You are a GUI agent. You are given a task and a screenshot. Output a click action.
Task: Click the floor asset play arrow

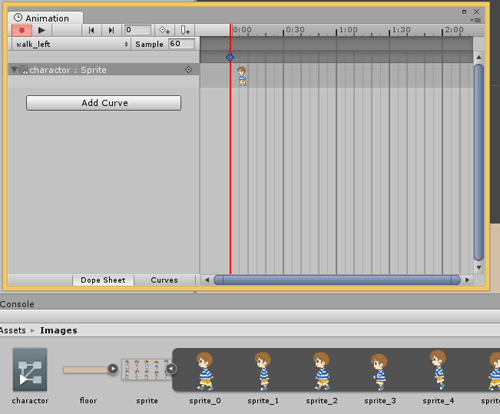[x=113, y=369]
